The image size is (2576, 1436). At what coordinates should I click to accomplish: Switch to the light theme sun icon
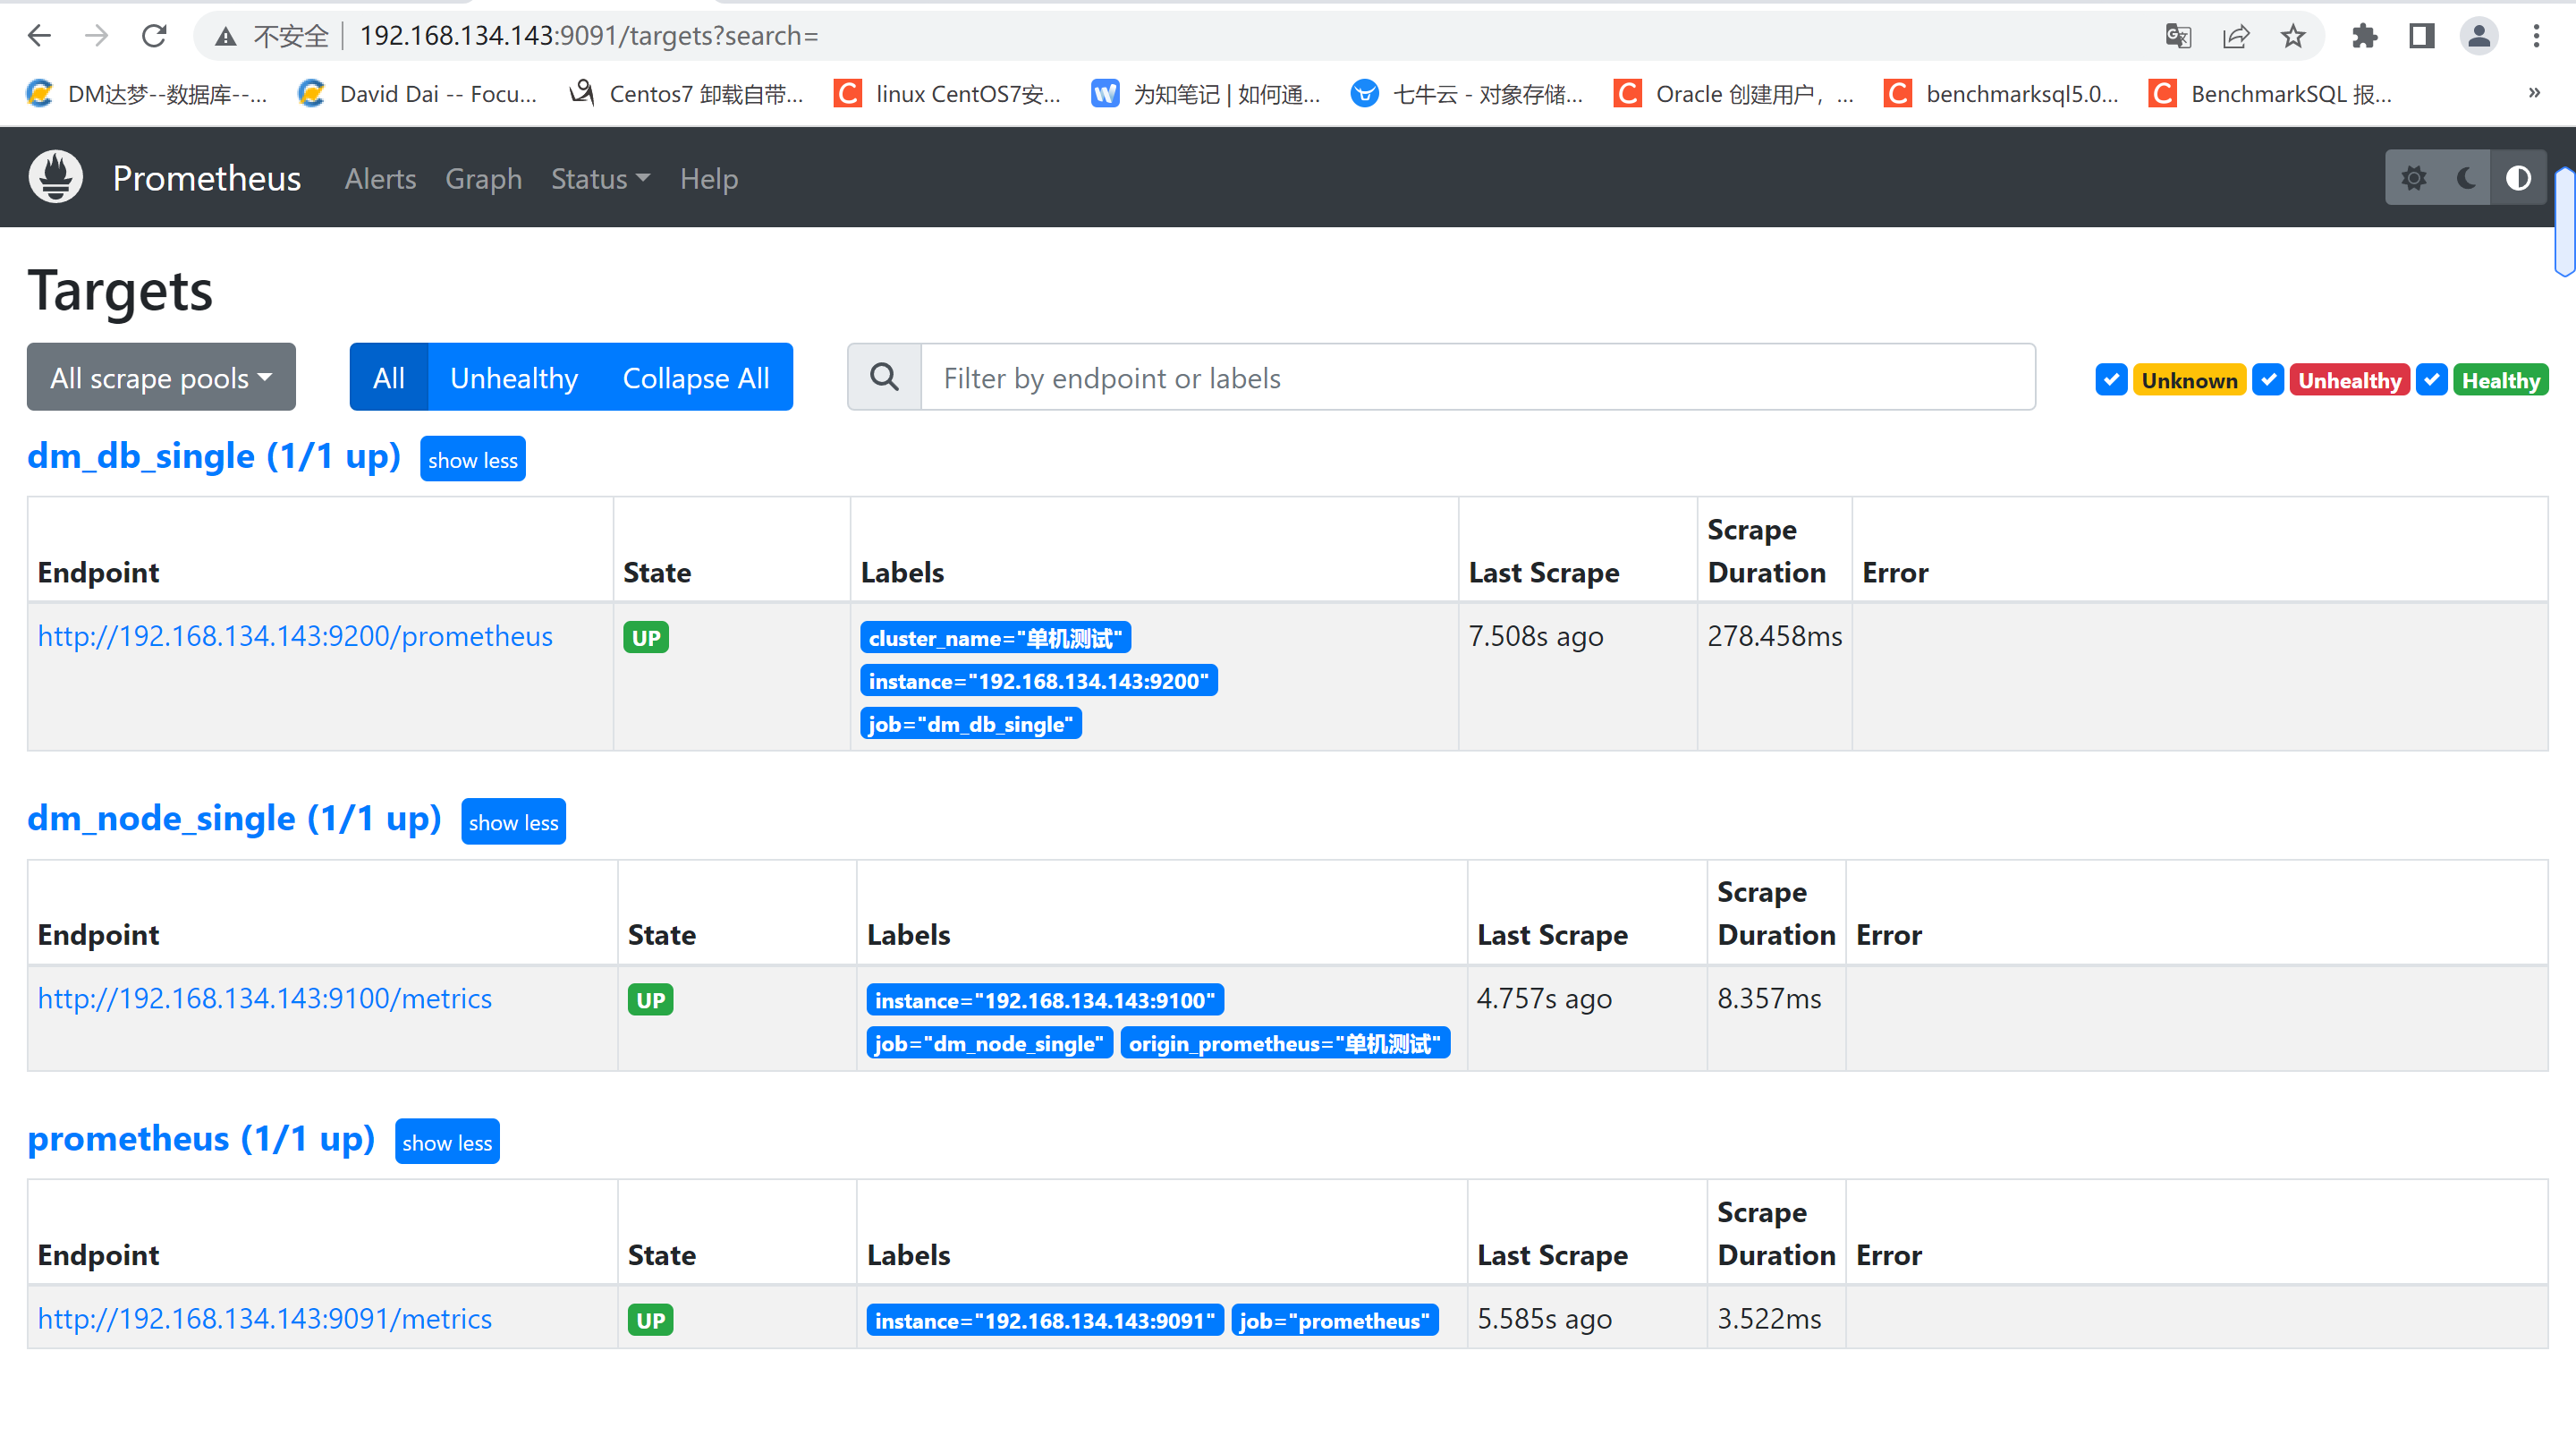tap(2414, 178)
